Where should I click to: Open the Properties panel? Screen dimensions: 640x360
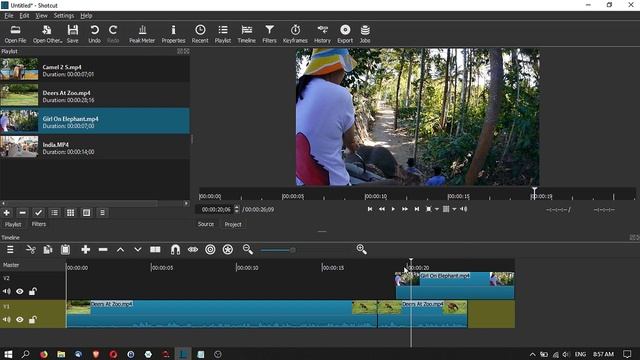[173, 34]
